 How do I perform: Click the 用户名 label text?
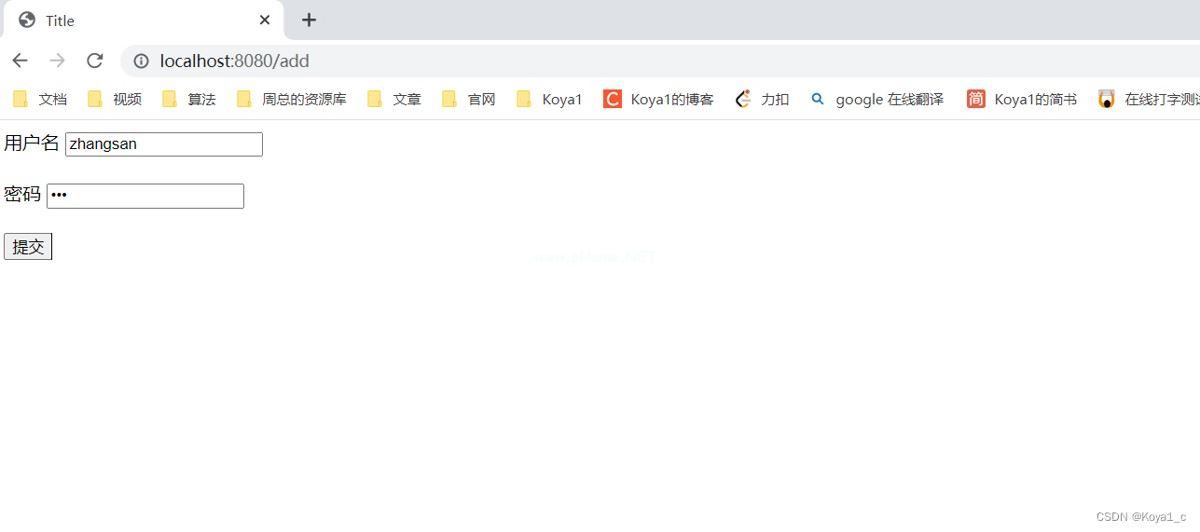(x=32, y=143)
